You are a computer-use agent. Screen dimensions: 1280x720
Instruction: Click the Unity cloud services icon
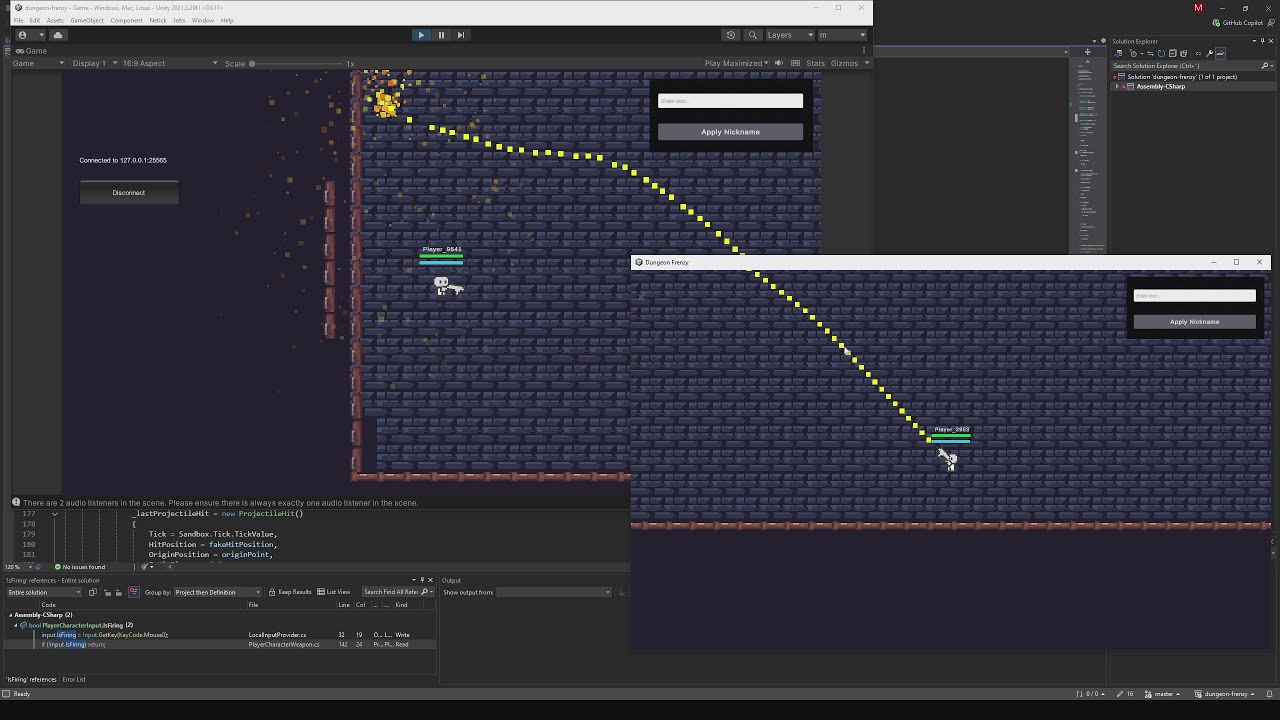click(x=58, y=35)
